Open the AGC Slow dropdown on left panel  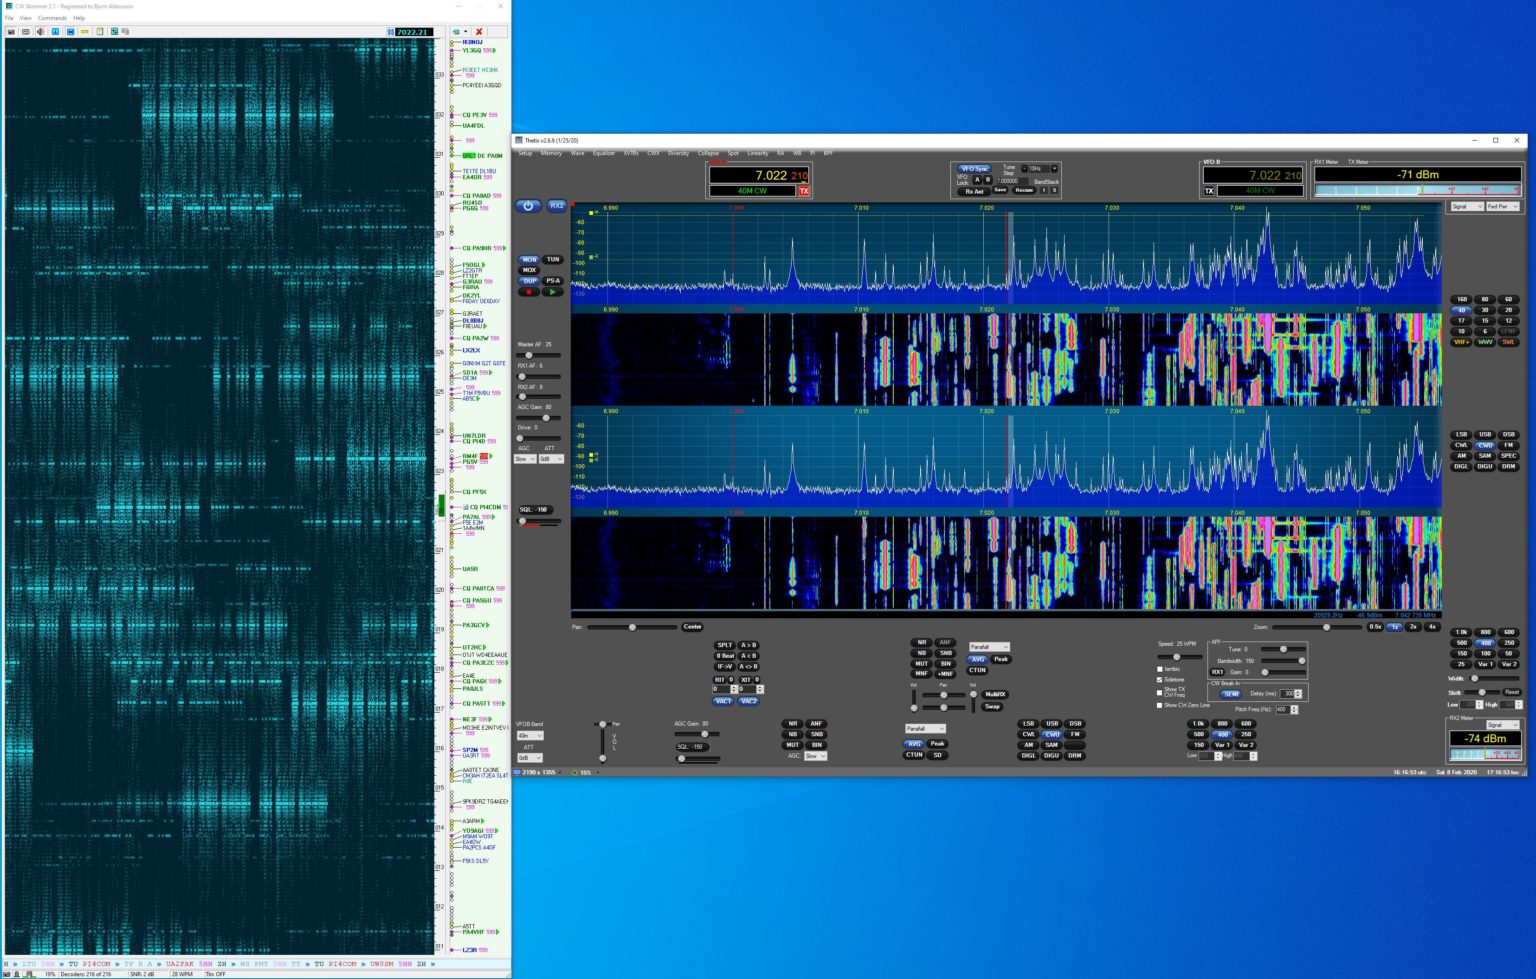(x=525, y=459)
